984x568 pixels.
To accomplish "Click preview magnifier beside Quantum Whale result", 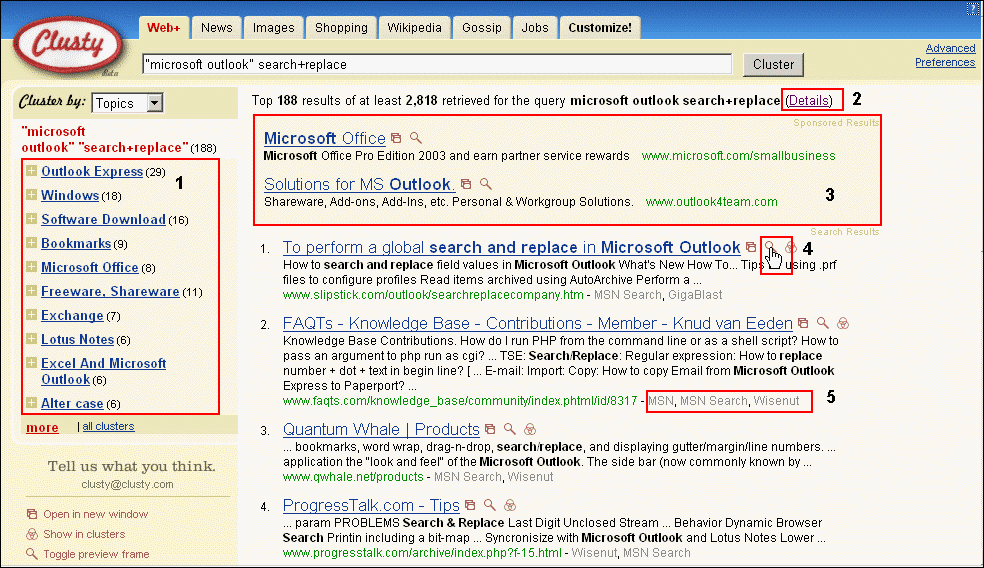I will (510, 430).
